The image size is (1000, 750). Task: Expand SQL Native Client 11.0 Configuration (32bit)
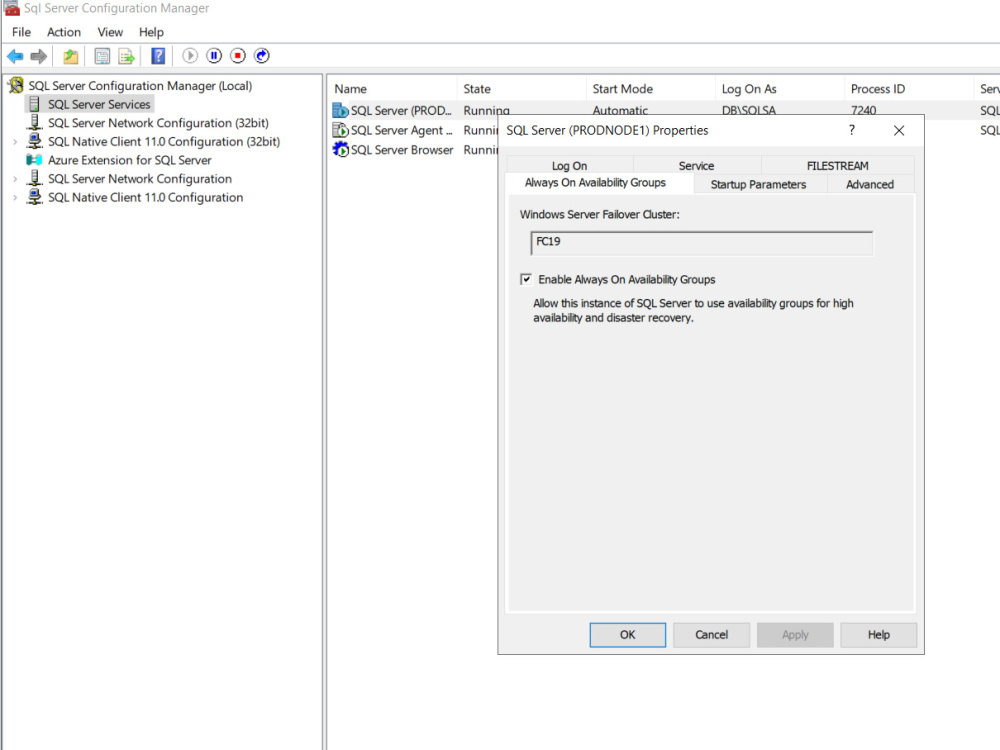click(x=15, y=142)
